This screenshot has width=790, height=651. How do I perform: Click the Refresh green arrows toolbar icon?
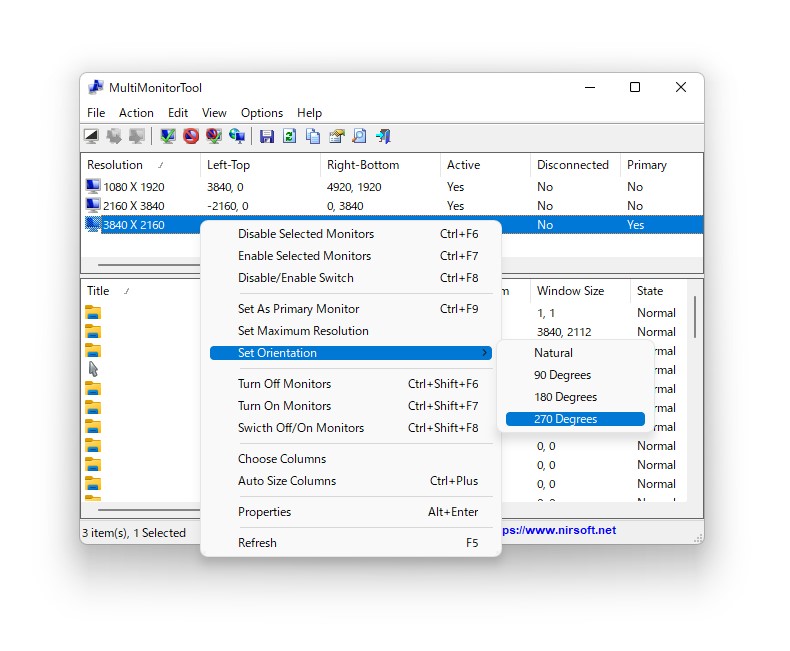coord(290,136)
